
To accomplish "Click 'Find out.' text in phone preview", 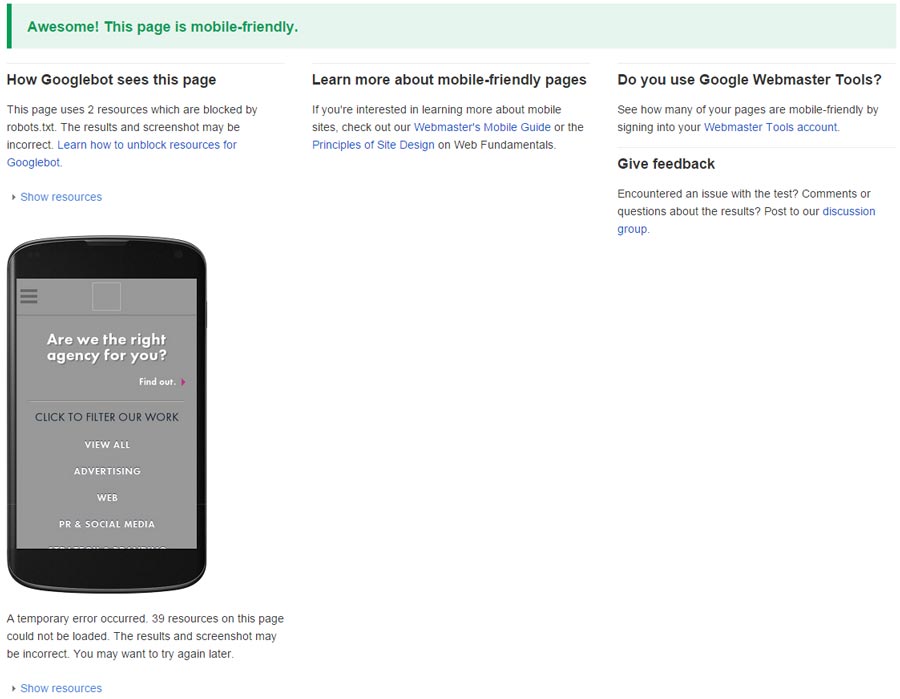I will point(157,382).
